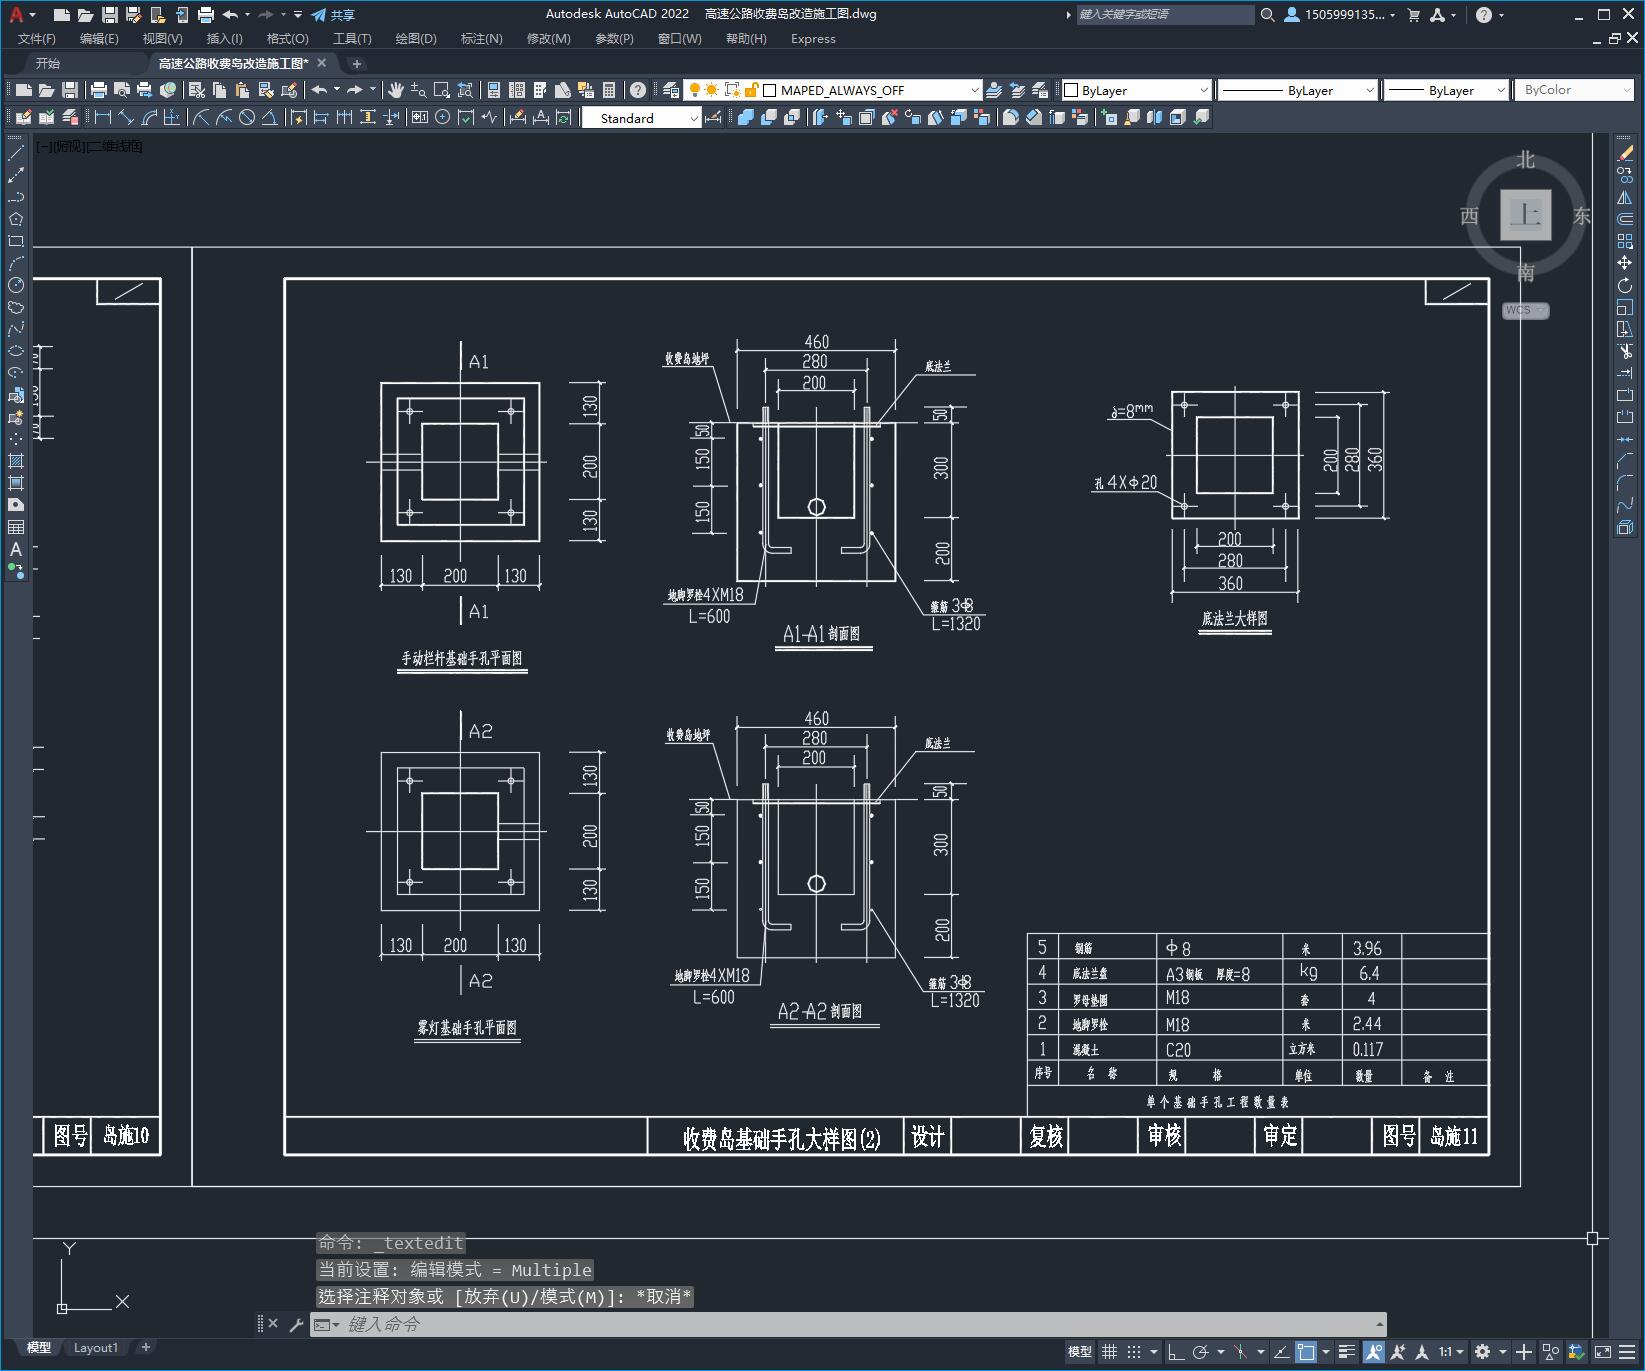Viewport: 1645px width, 1371px height.
Task: Click the Workspace Switching gear icon
Action: [x=1482, y=1352]
